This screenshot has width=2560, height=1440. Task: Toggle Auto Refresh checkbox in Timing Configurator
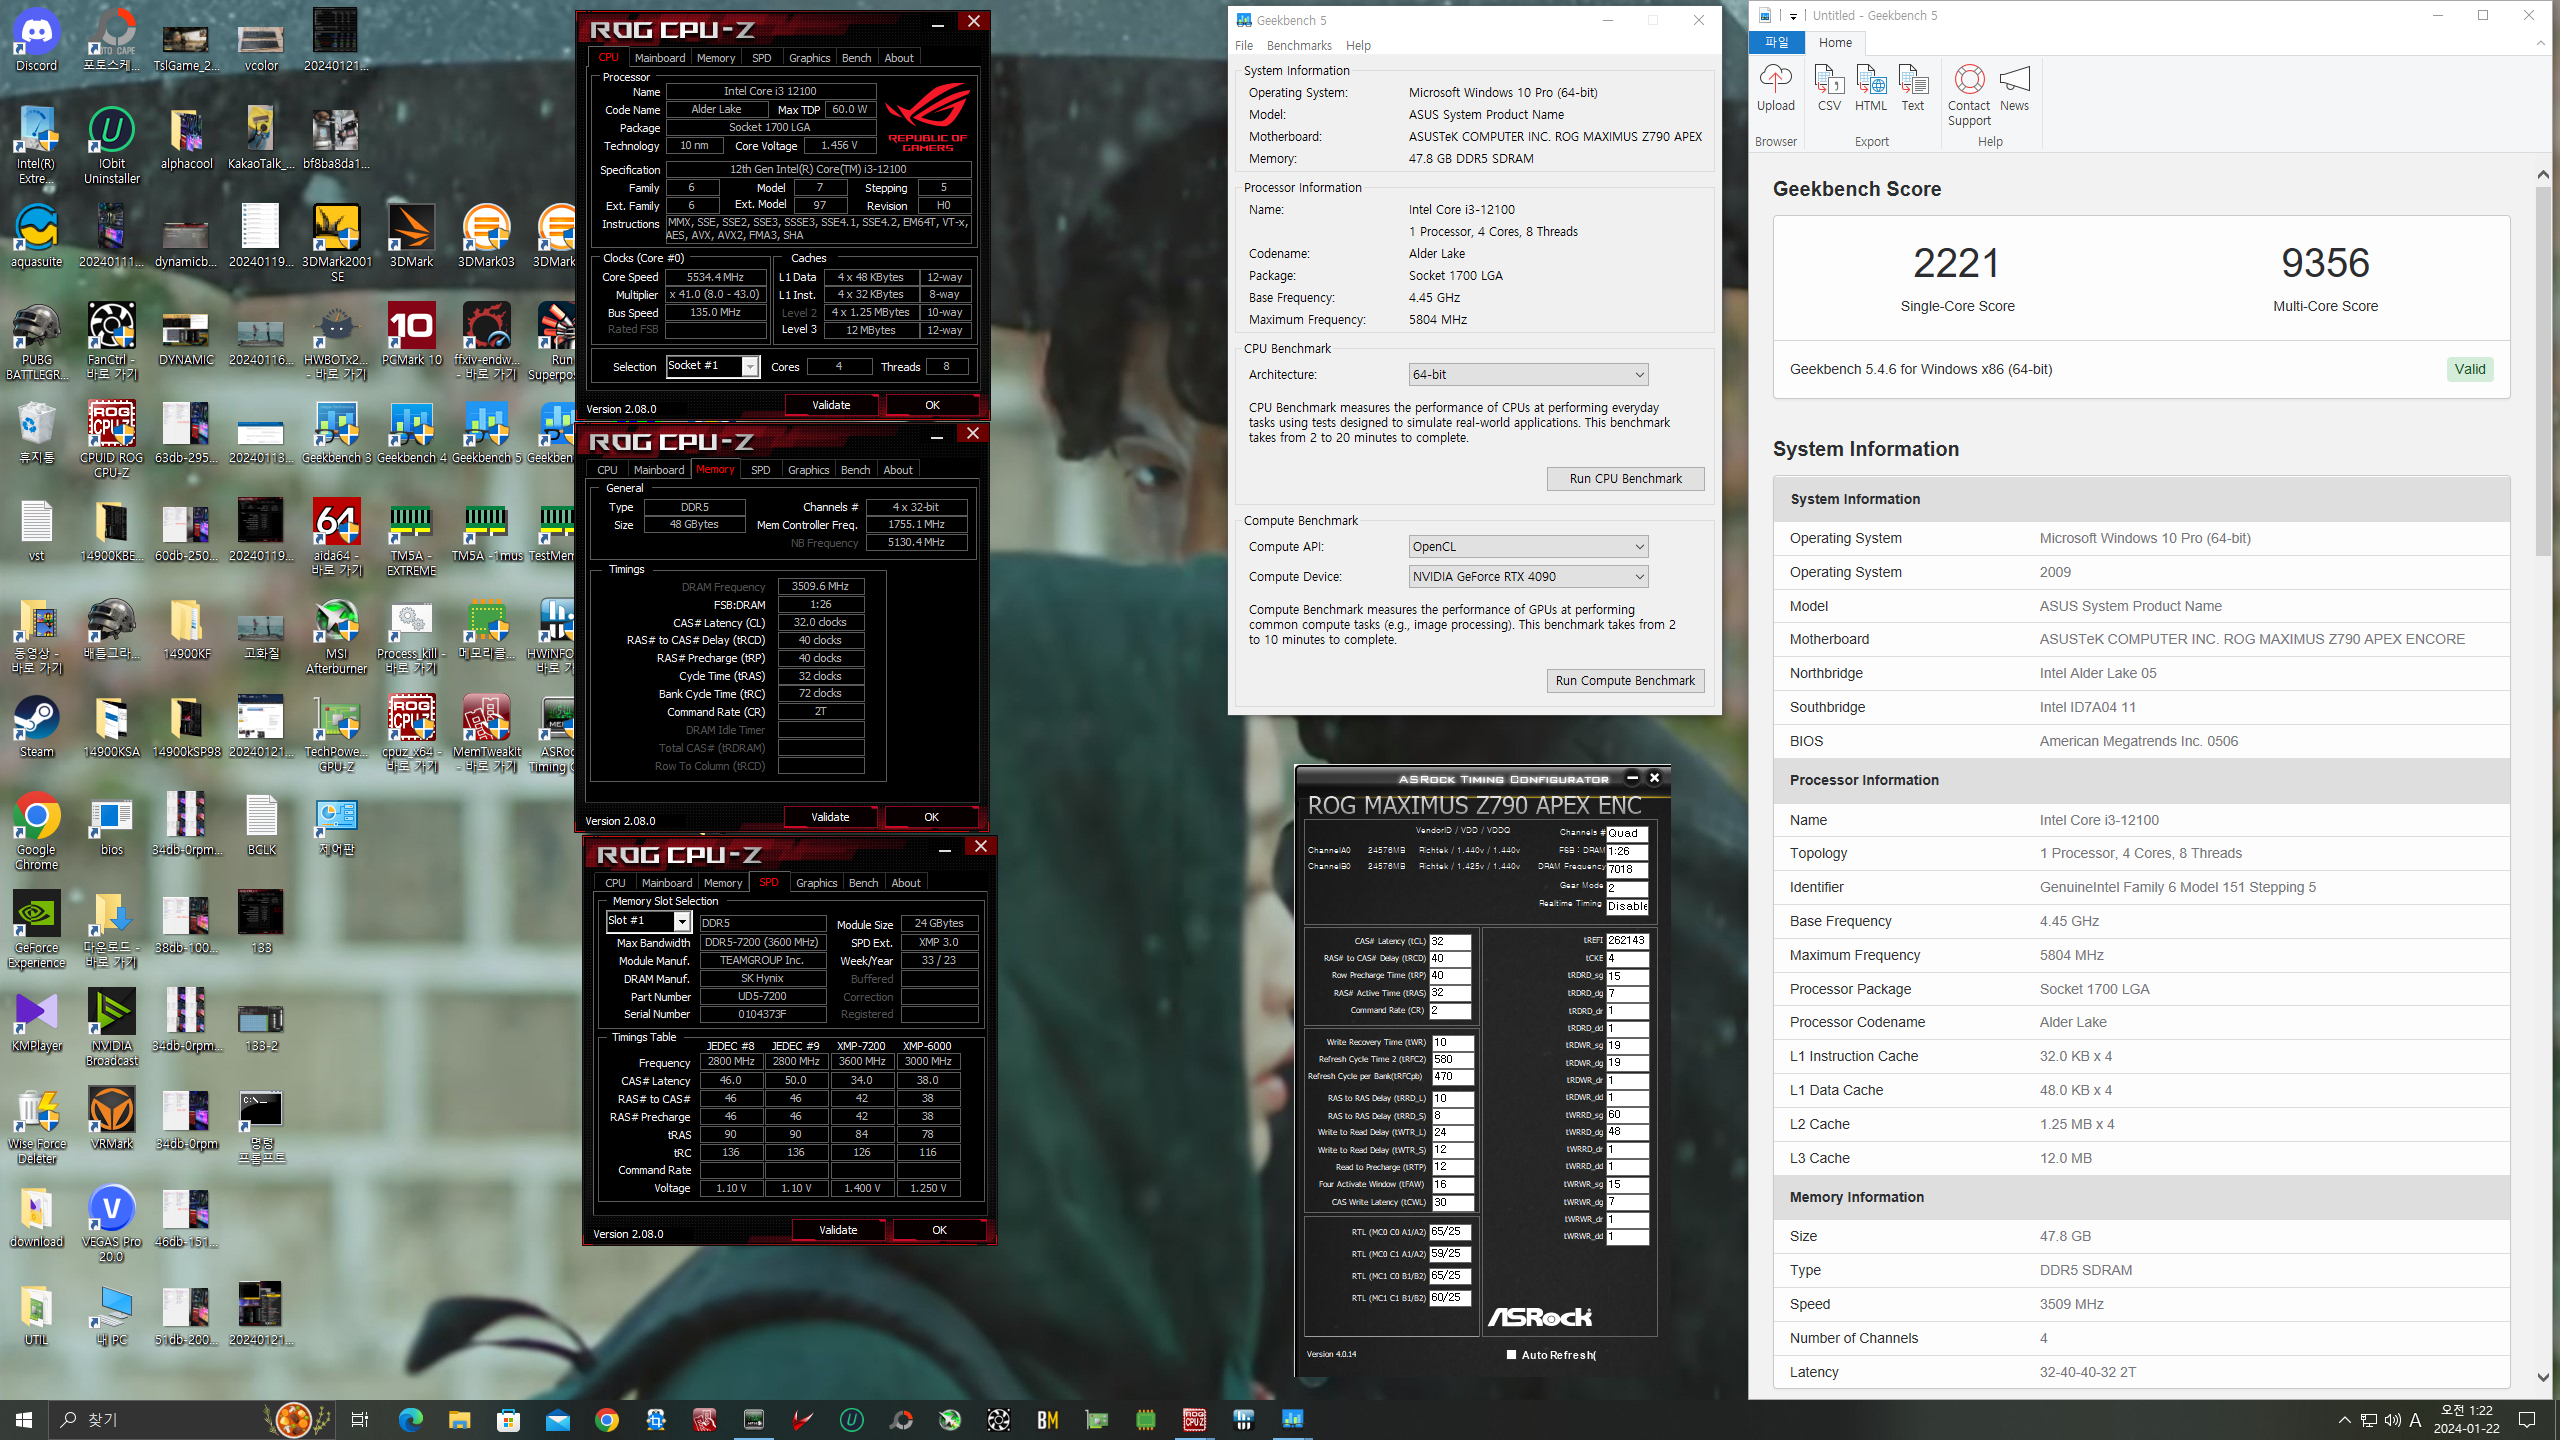point(1511,1355)
